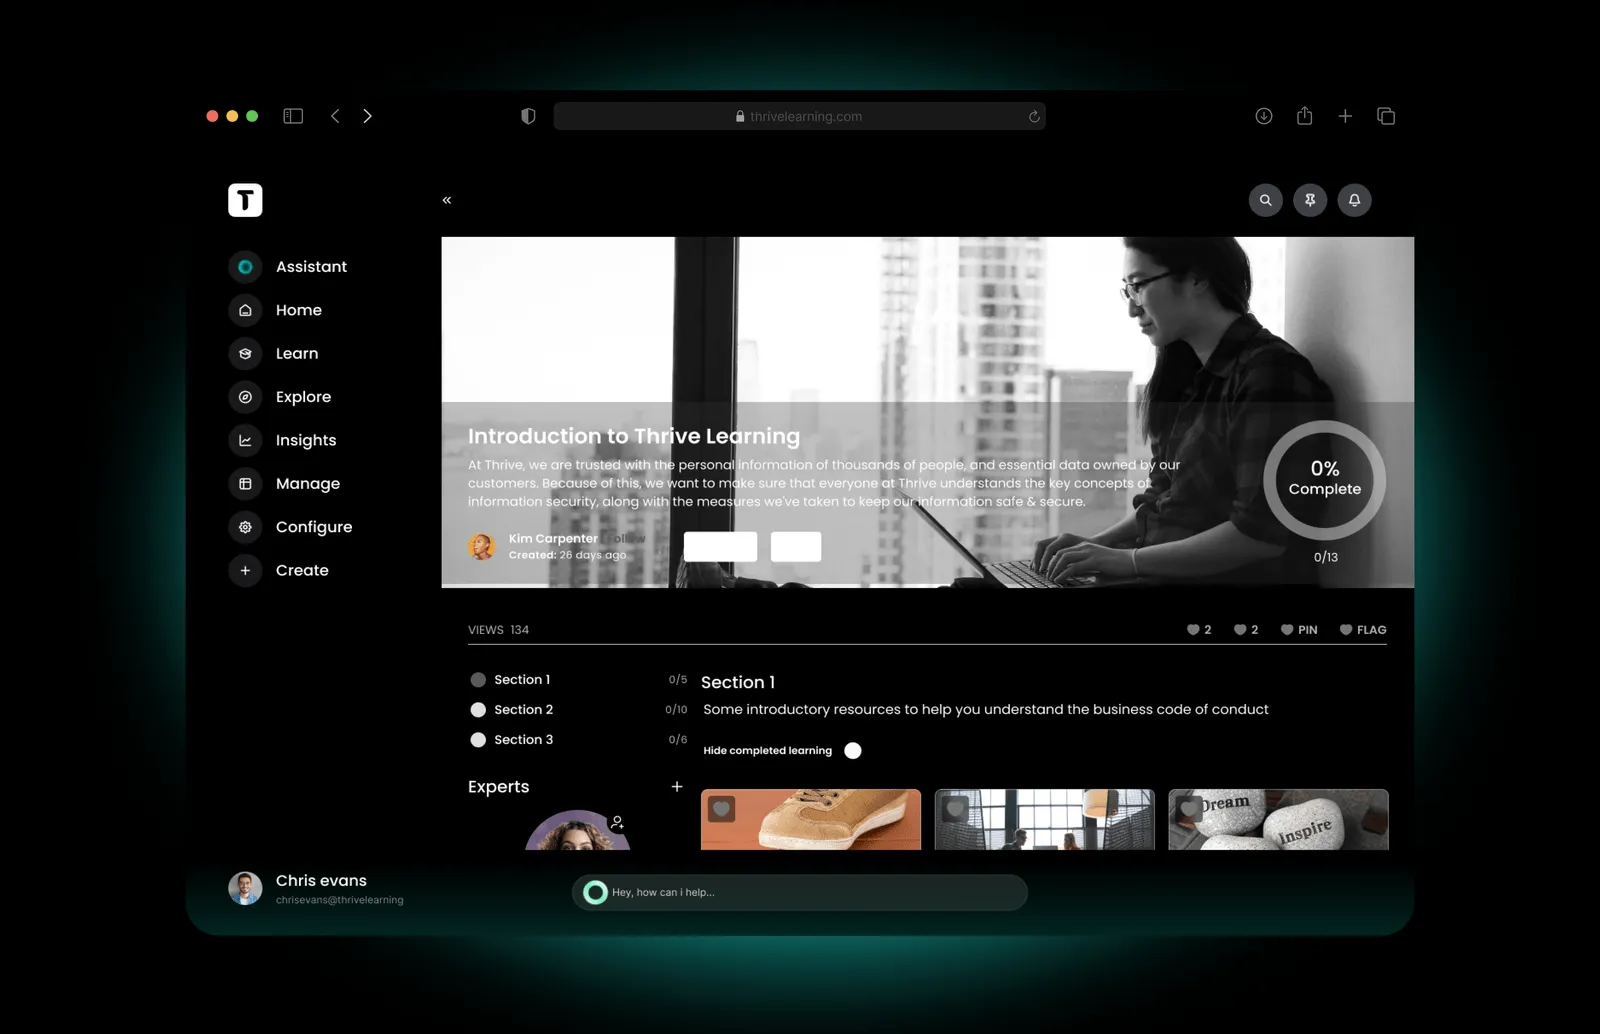
Task: Click the heart on the office window card
Action: [x=955, y=809]
